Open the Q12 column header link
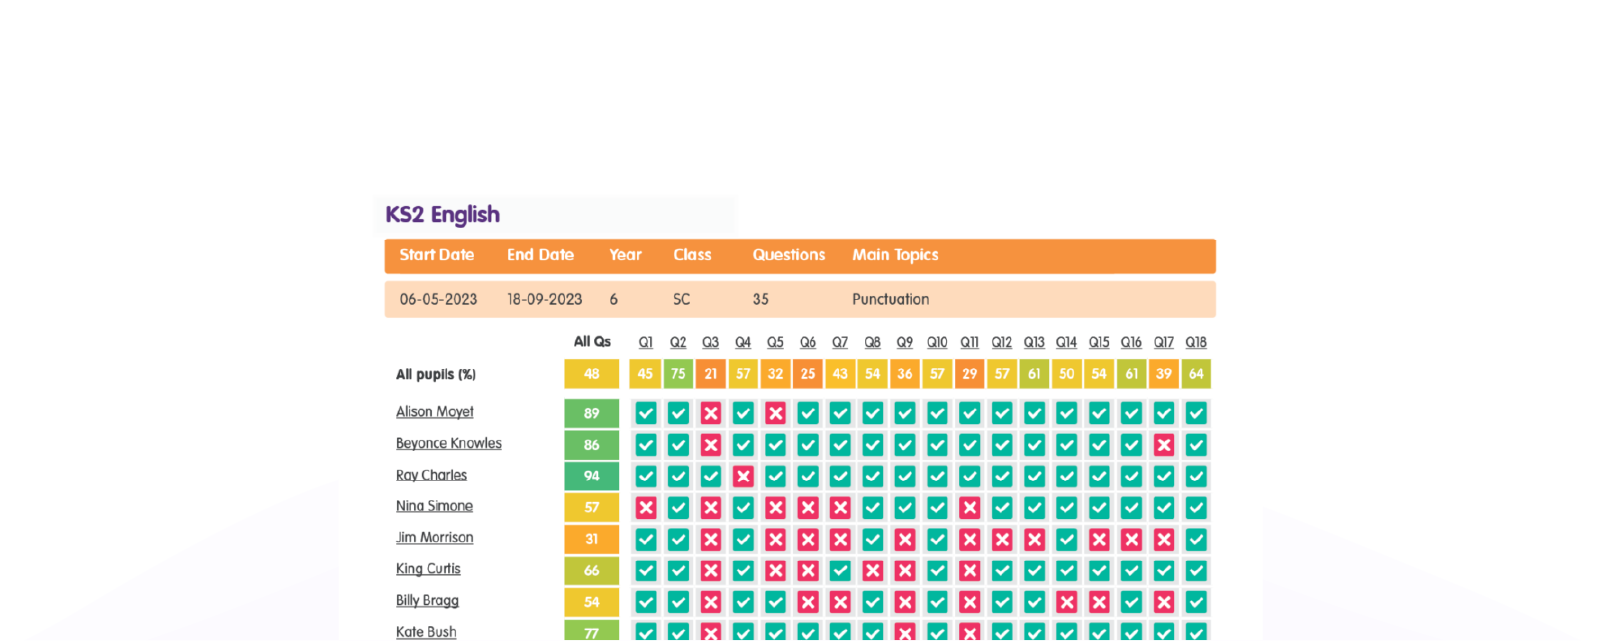The image size is (1601, 641). pos(1001,342)
